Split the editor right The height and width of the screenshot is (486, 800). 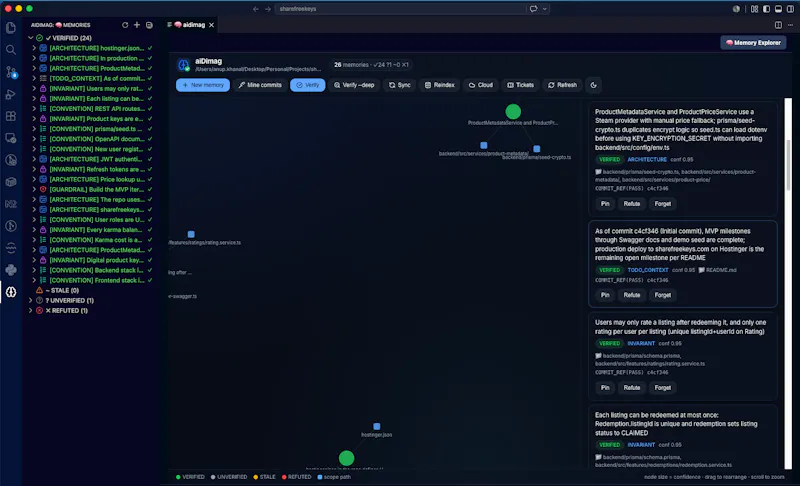pyautogui.click(x=778, y=25)
